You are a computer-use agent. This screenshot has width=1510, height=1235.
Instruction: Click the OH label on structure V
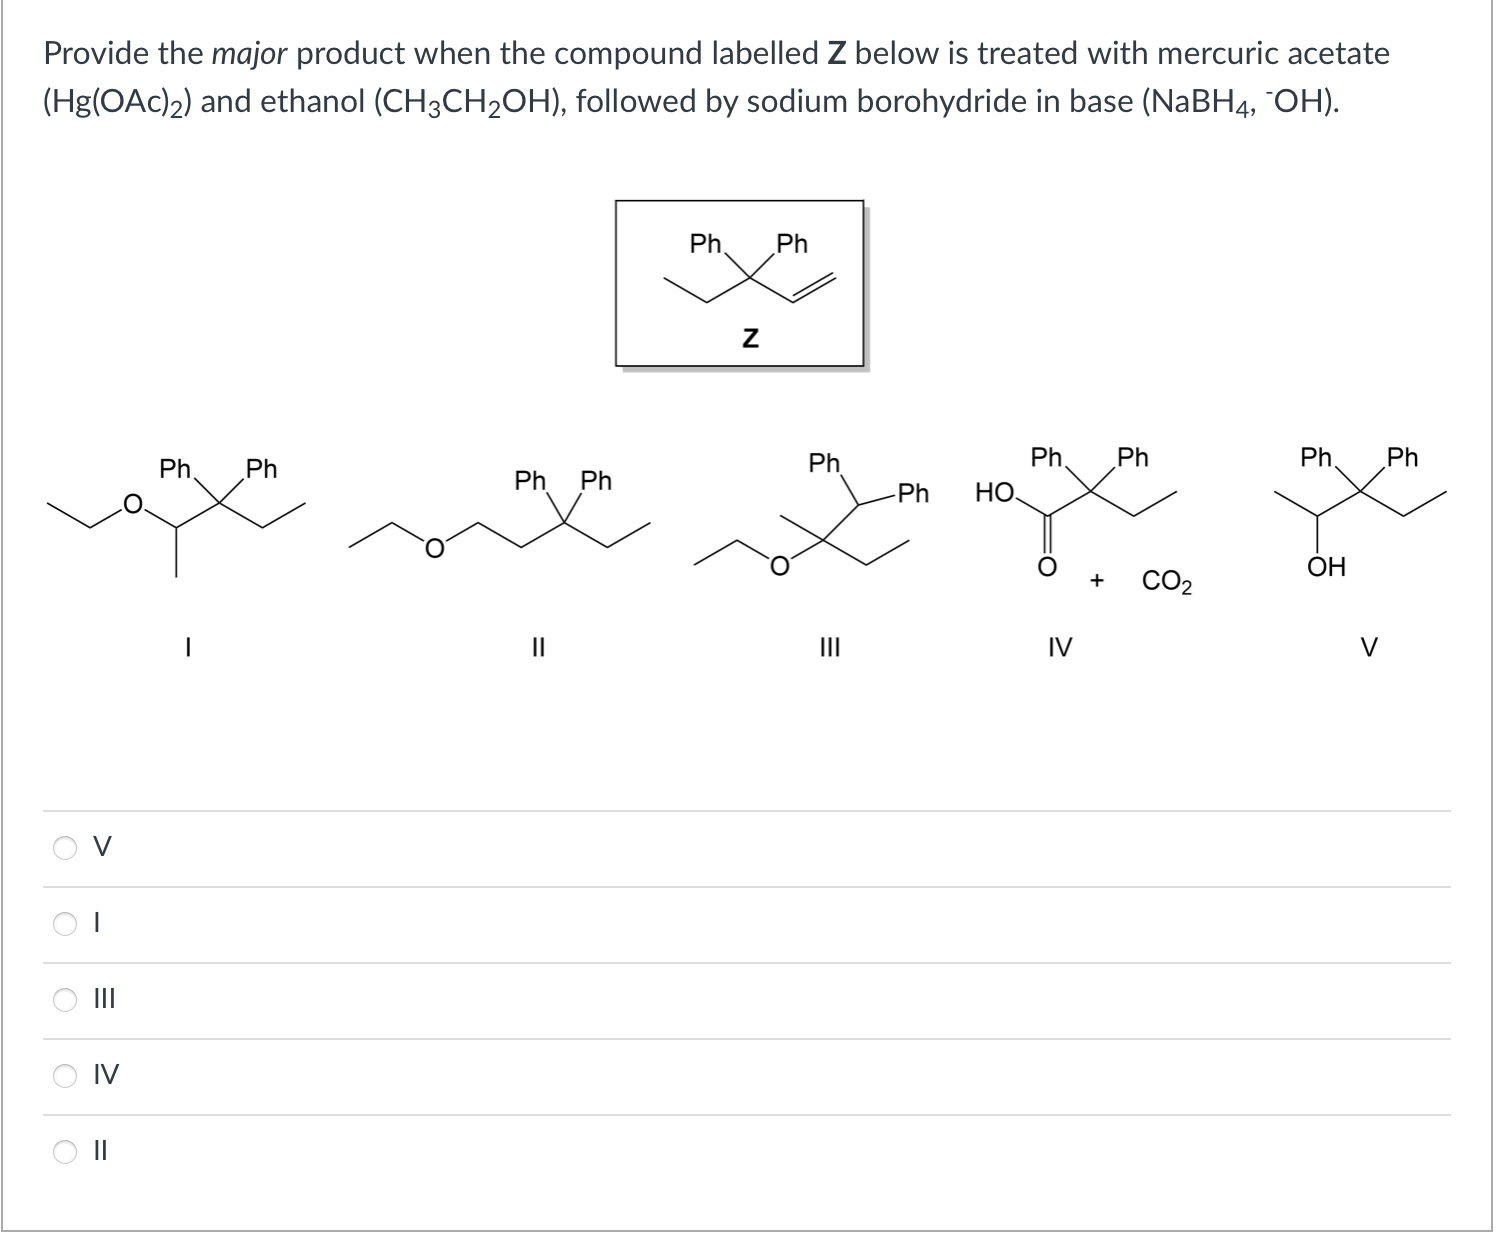click(x=1327, y=565)
